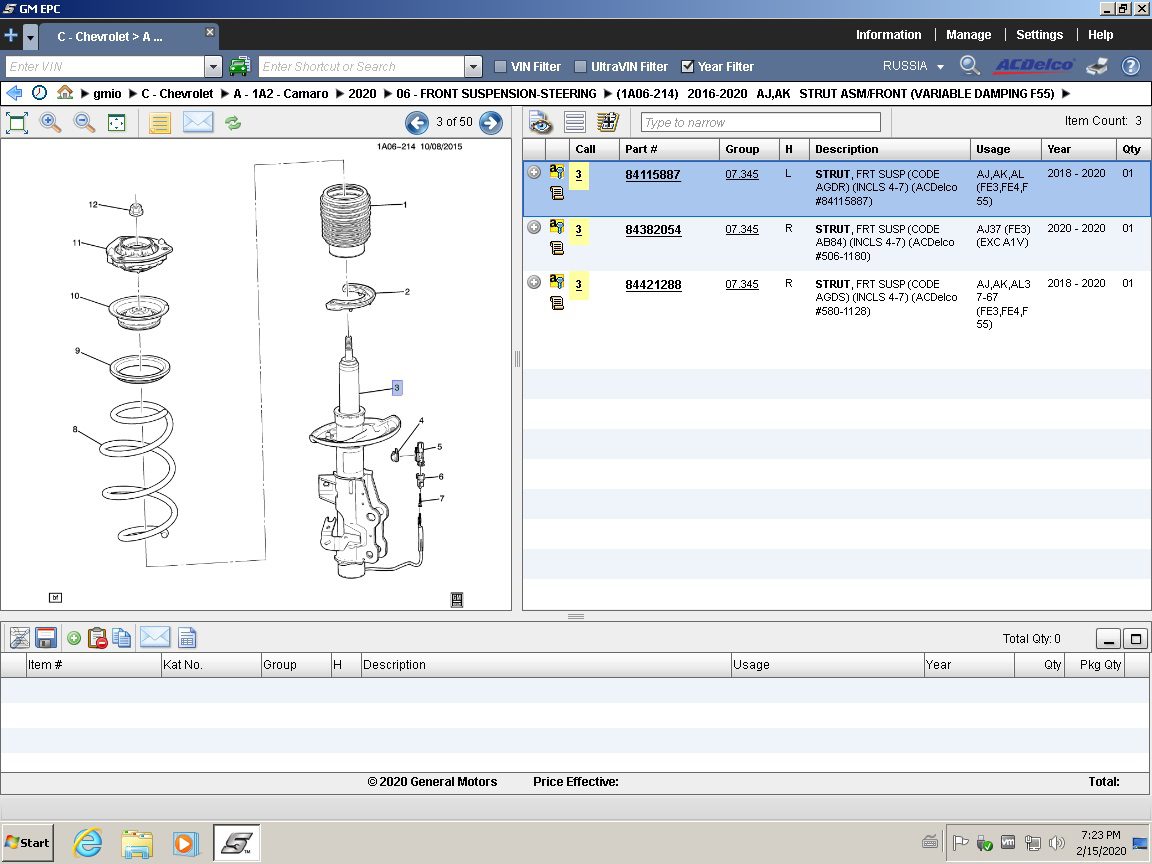Open the Enter VIN dropdown arrow

click(x=213, y=67)
